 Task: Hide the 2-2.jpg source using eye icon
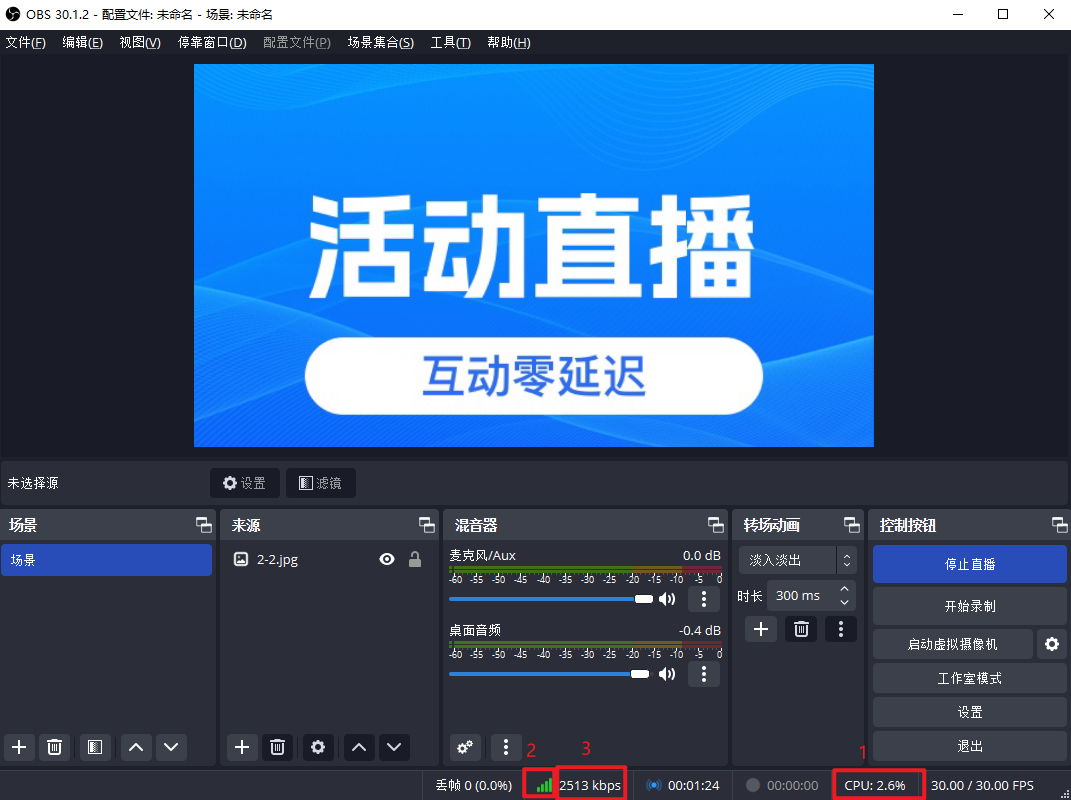pos(387,560)
